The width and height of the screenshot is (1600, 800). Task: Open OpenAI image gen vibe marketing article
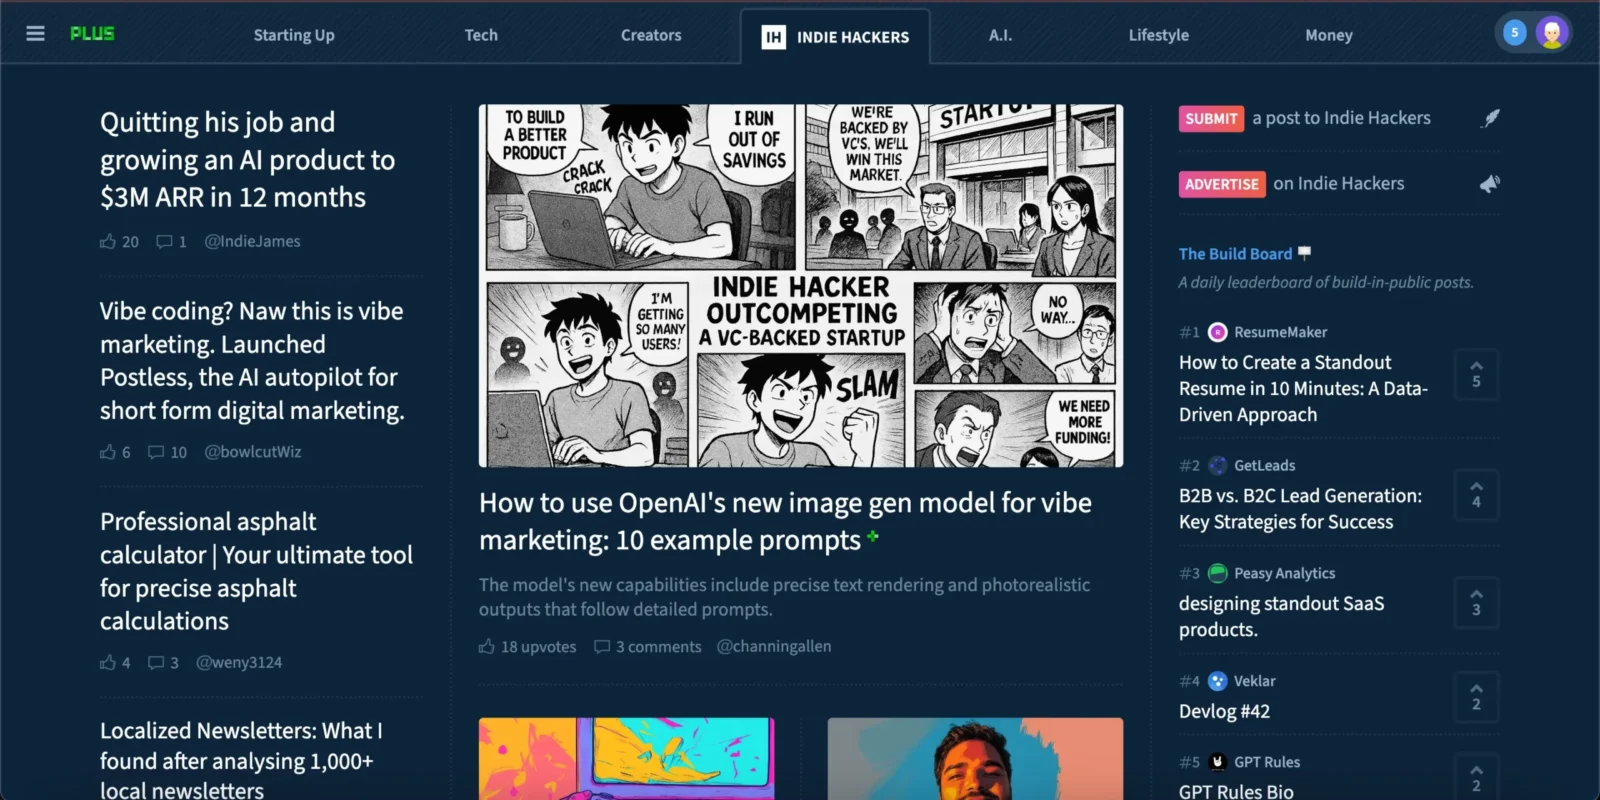[x=785, y=521]
